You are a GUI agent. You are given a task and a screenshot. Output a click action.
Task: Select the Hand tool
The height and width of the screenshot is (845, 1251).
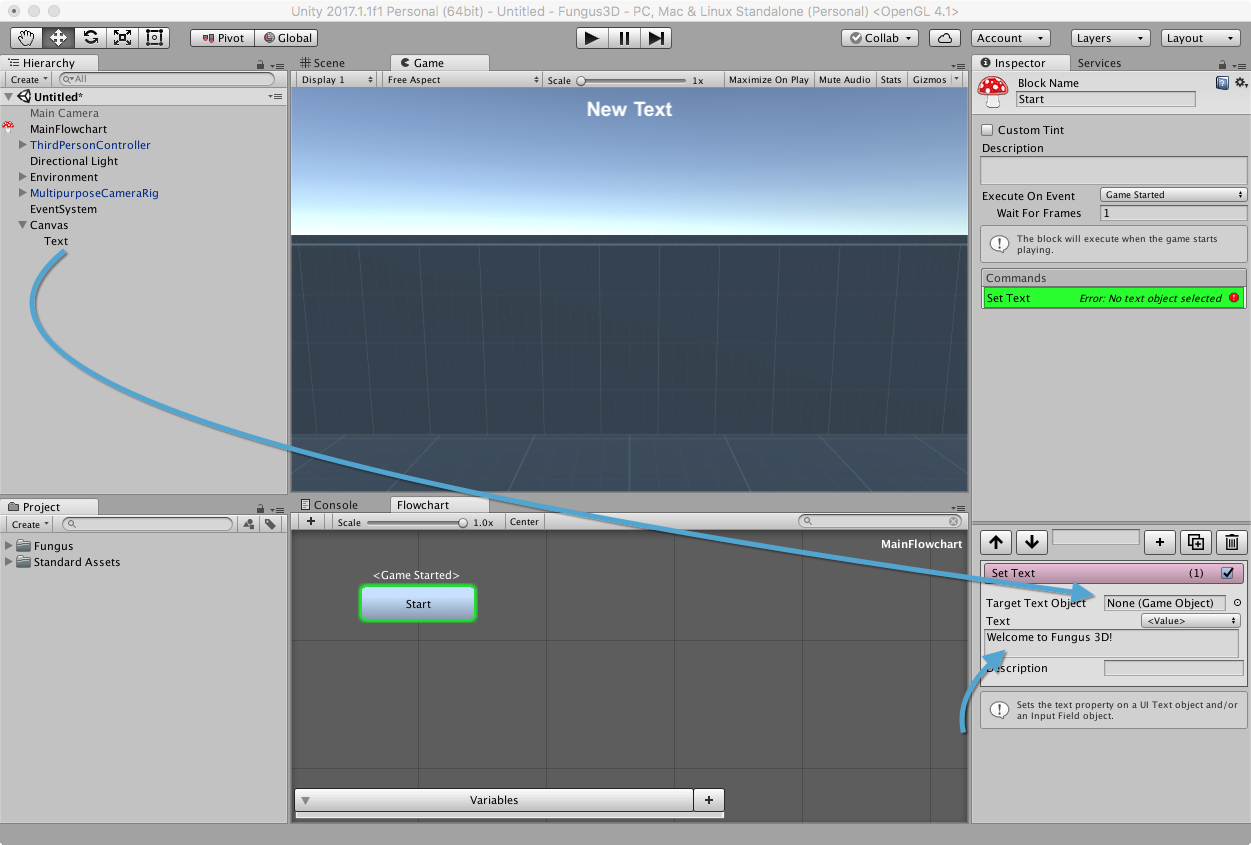pyautogui.click(x=27, y=38)
